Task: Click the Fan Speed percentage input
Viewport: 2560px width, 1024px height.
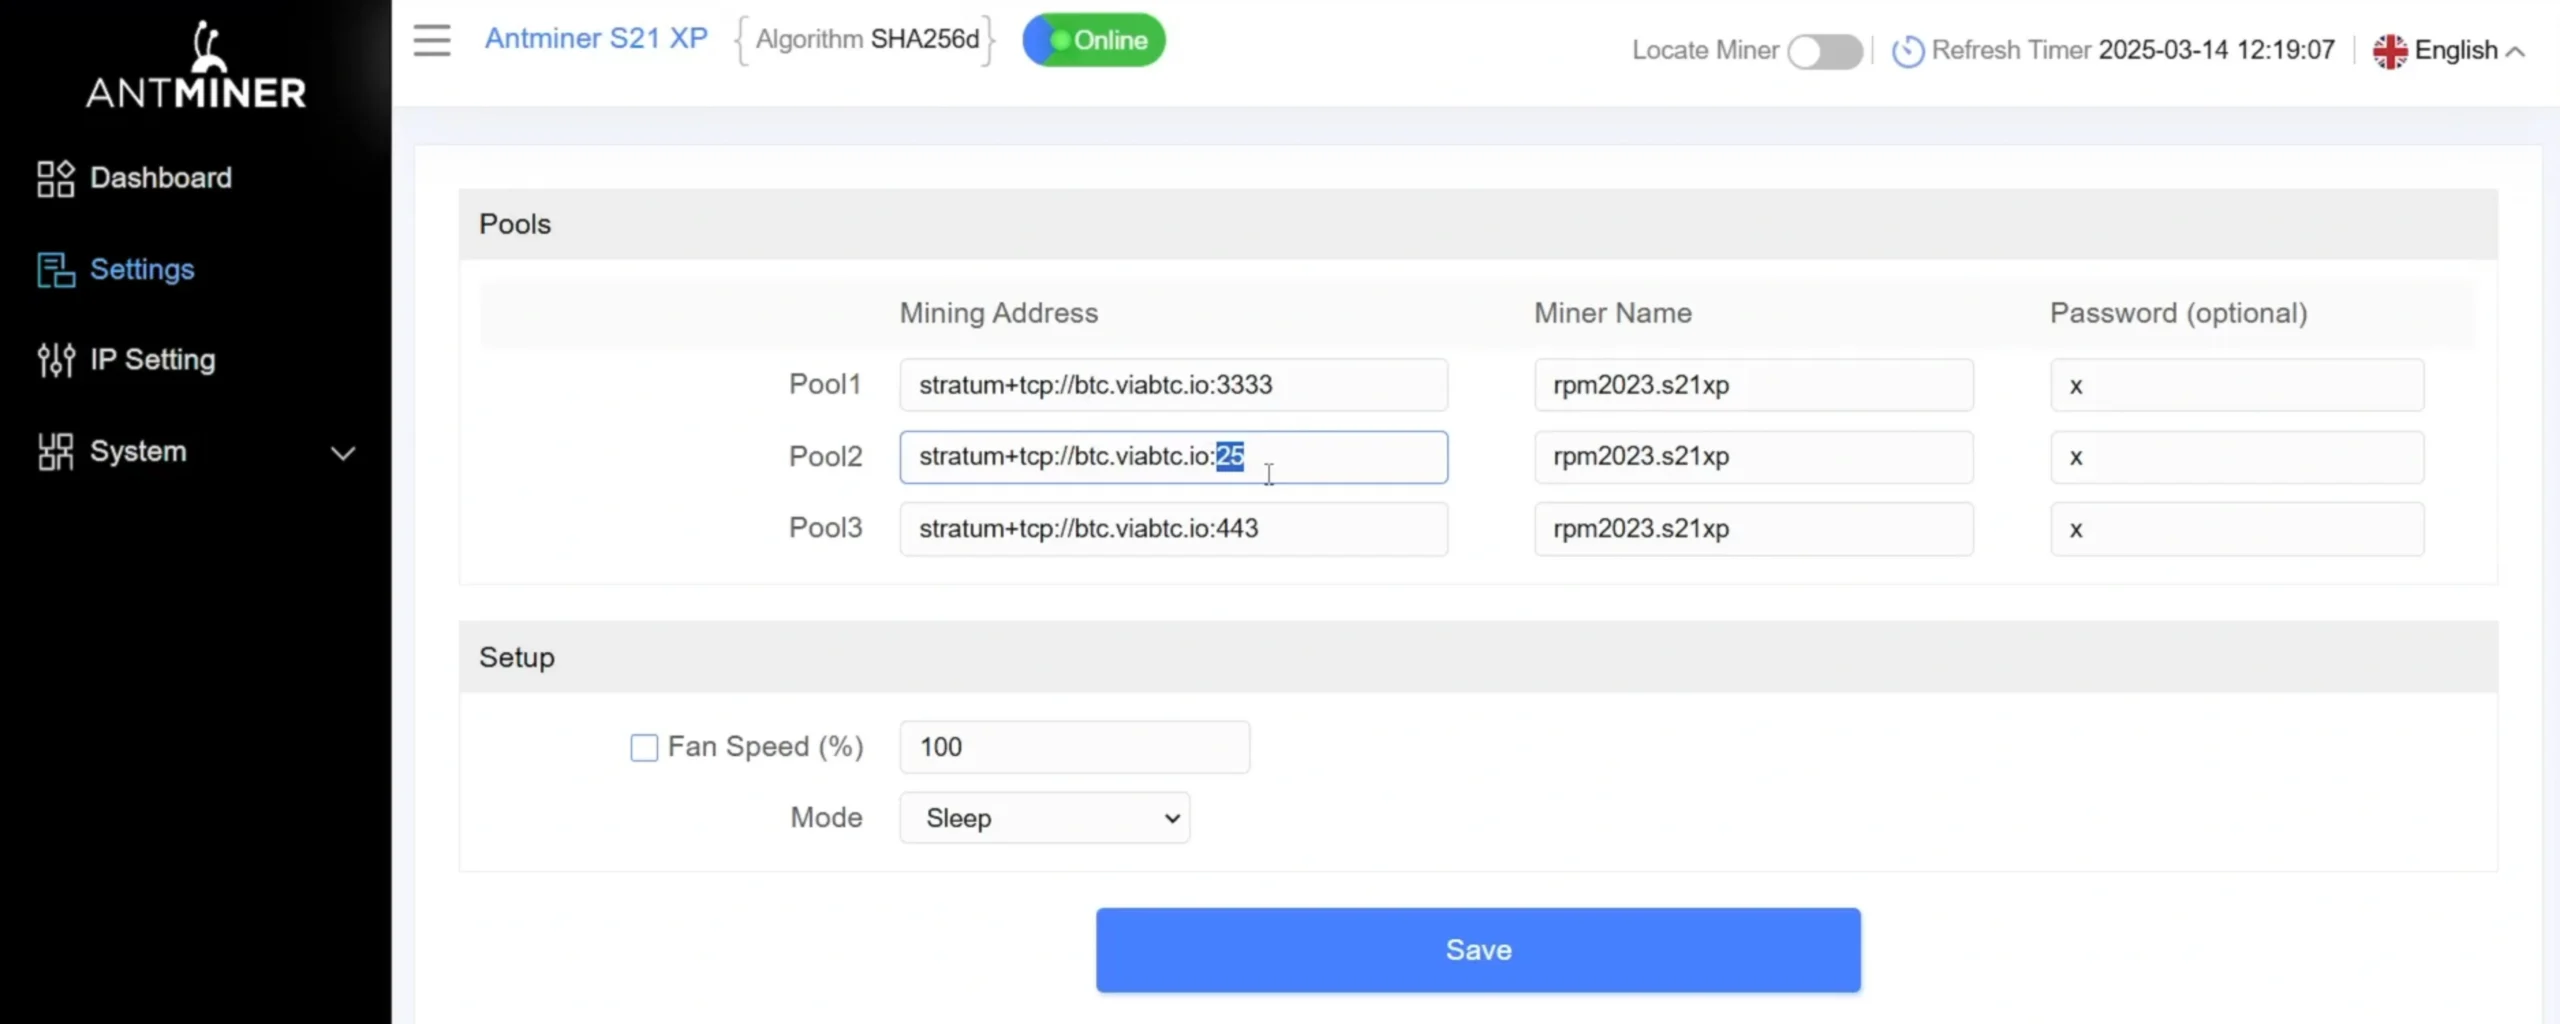Action: point(1074,747)
